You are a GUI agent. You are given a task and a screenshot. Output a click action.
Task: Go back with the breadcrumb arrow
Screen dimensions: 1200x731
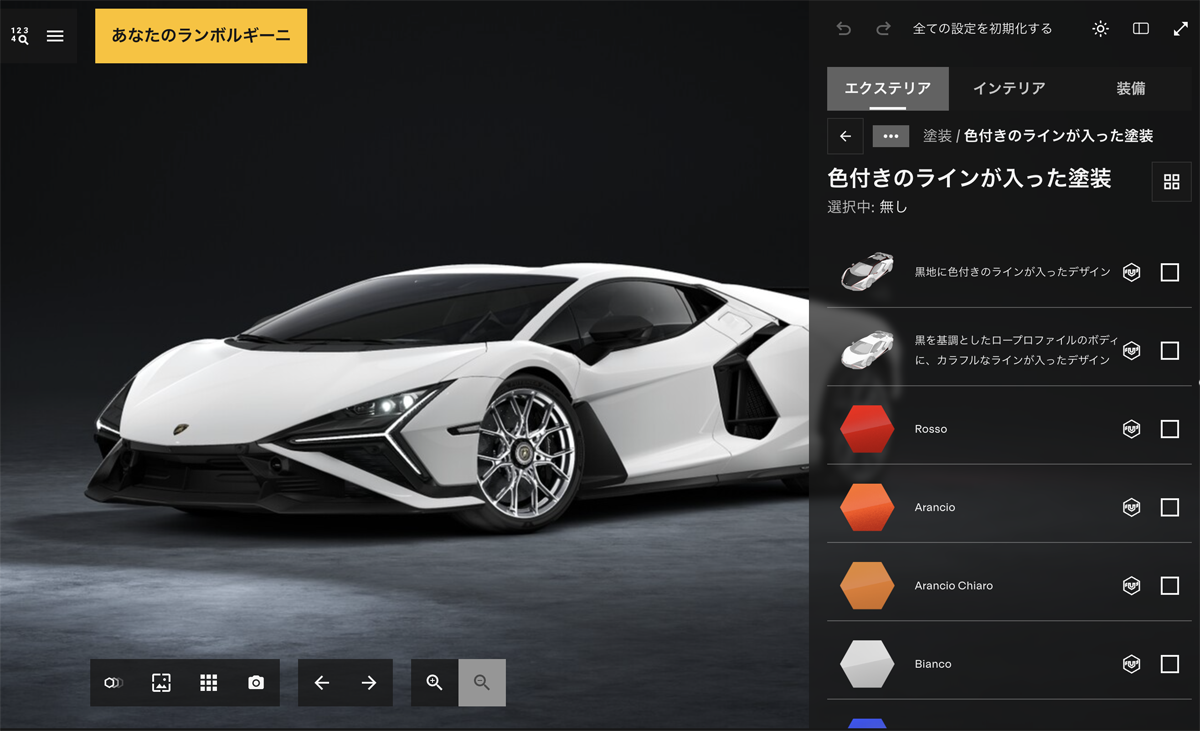pos(845,136)
